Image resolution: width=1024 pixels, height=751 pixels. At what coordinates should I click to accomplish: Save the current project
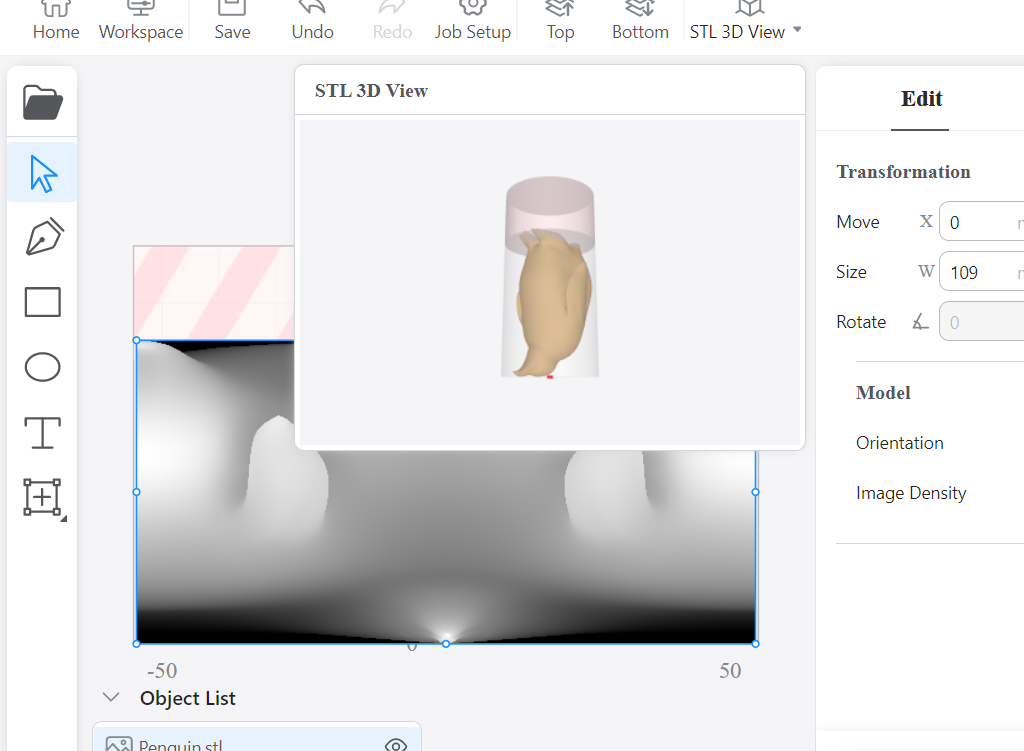point(232,22)
